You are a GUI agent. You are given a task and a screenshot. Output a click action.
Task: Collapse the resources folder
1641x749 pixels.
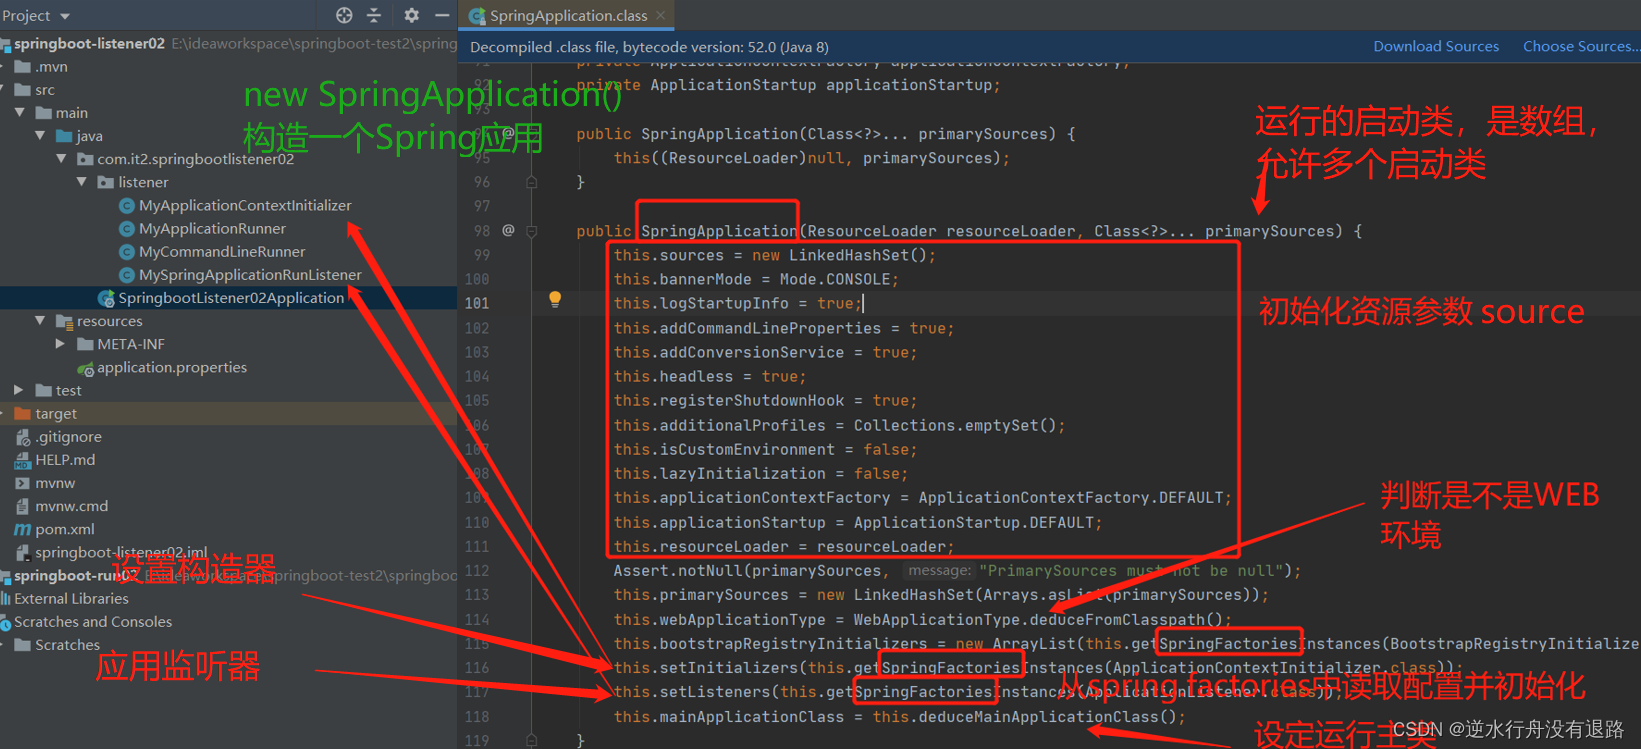[40, 321]
